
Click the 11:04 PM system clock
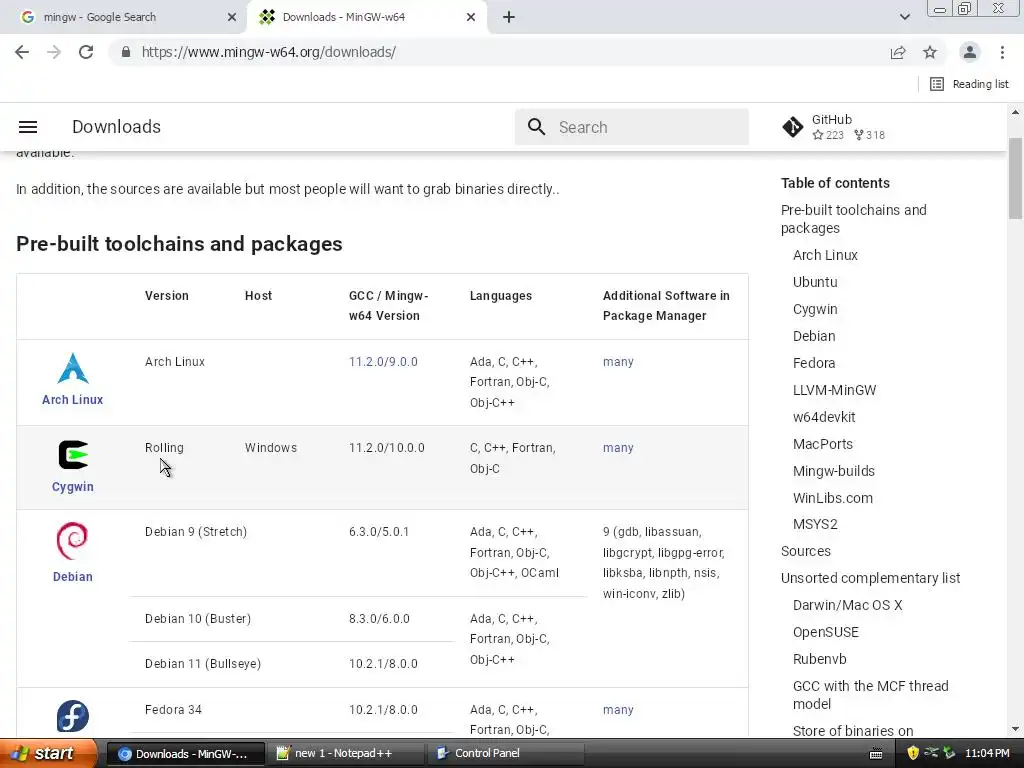coord(987,754)
